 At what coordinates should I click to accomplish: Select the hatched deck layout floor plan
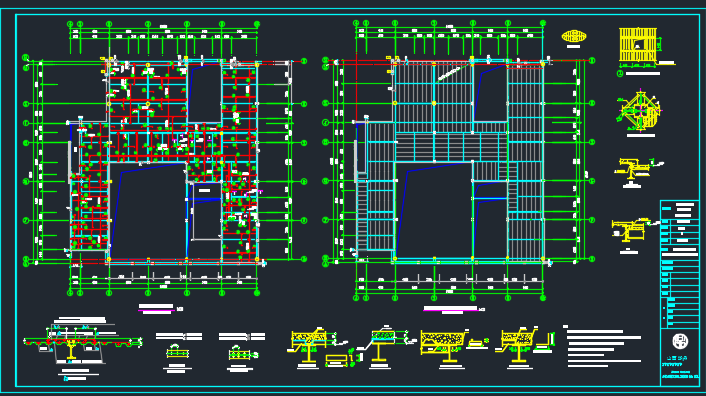pos(458,160)
